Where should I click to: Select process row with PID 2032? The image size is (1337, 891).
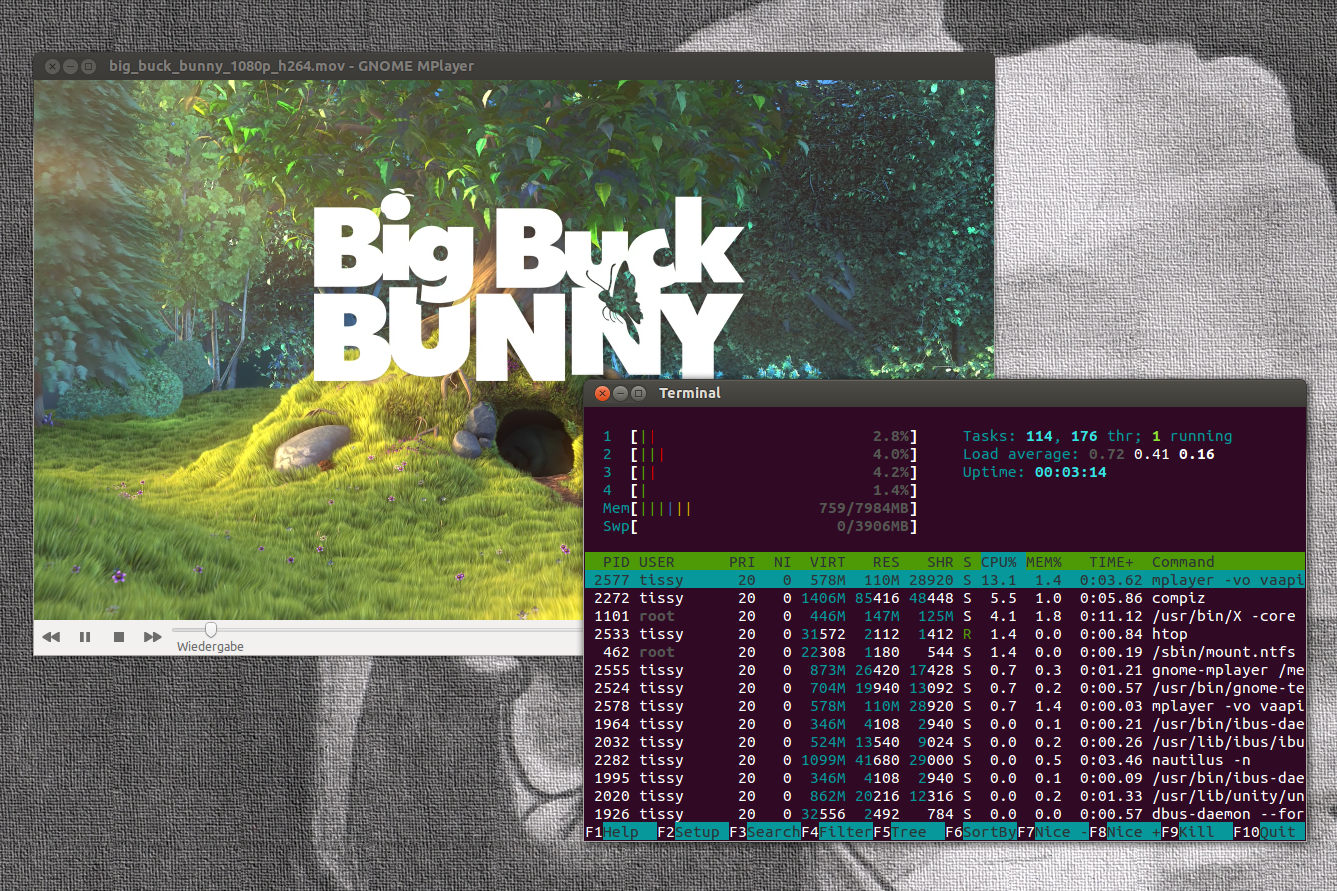tap(945, 742)
